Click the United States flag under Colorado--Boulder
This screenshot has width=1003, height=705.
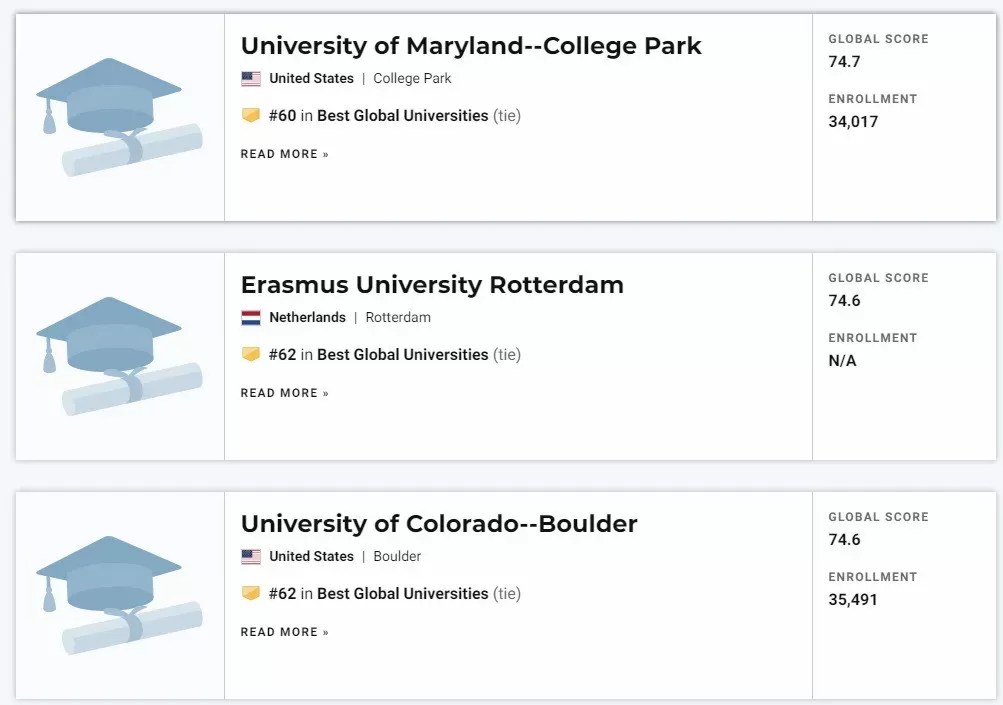(x=251, y=557)
